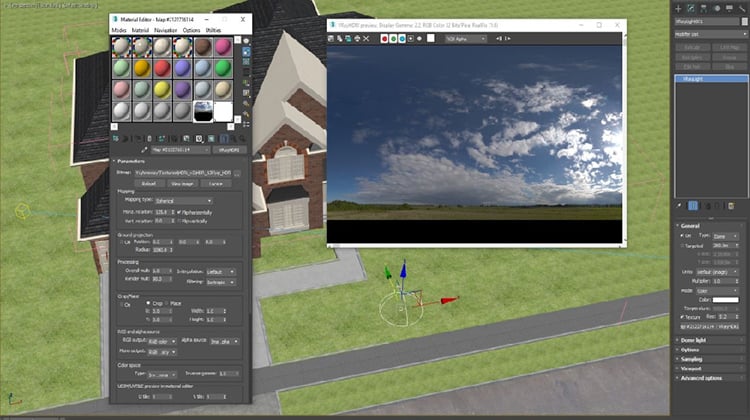The width and height of the screenshot is (750, 420).
Task: Toggle the blue channel in VRayHDRI preview
Action: [x=402, y=38]
